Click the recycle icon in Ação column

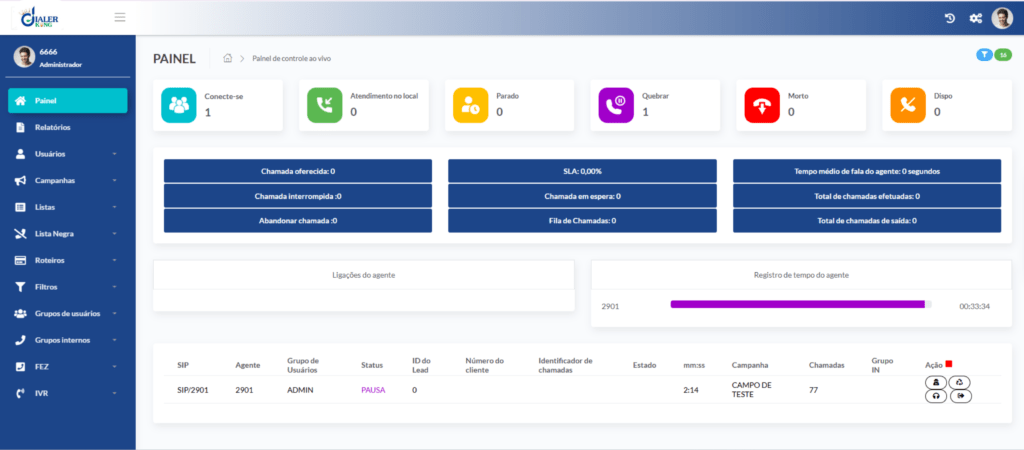pyautogui.click(x=960, y=382)
